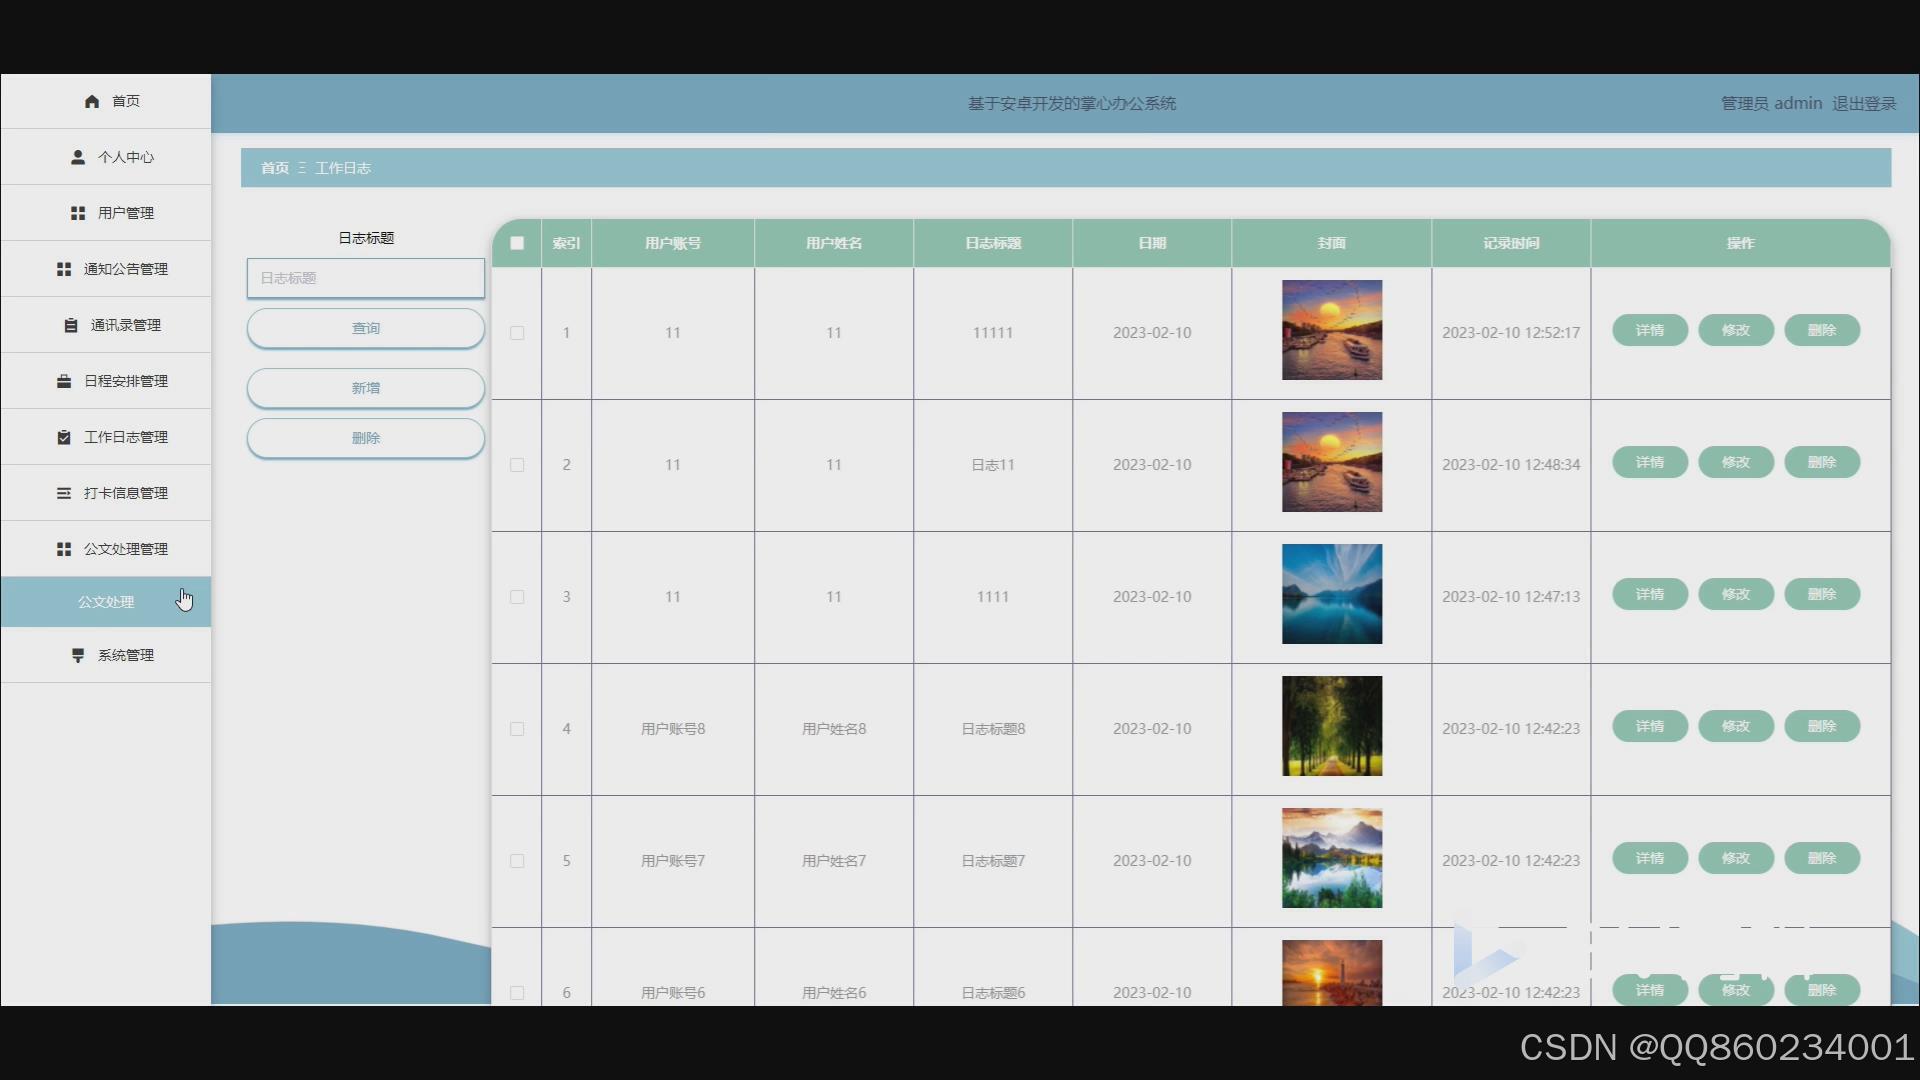1920x1080 pixels.
Task: Click the 用户姓名8 cell
Action: (x=834, y=729)
